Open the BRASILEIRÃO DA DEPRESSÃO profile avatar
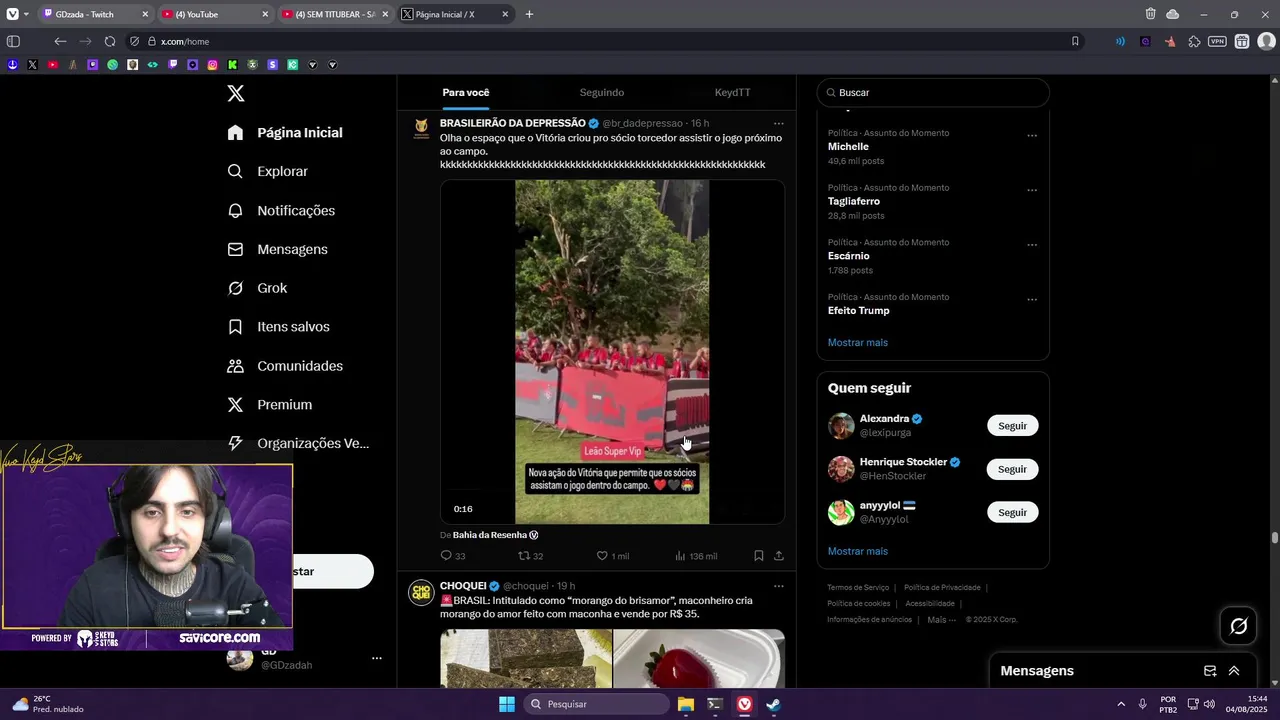This screenshot has height=720, width=1280. click(x=421, y=129)
